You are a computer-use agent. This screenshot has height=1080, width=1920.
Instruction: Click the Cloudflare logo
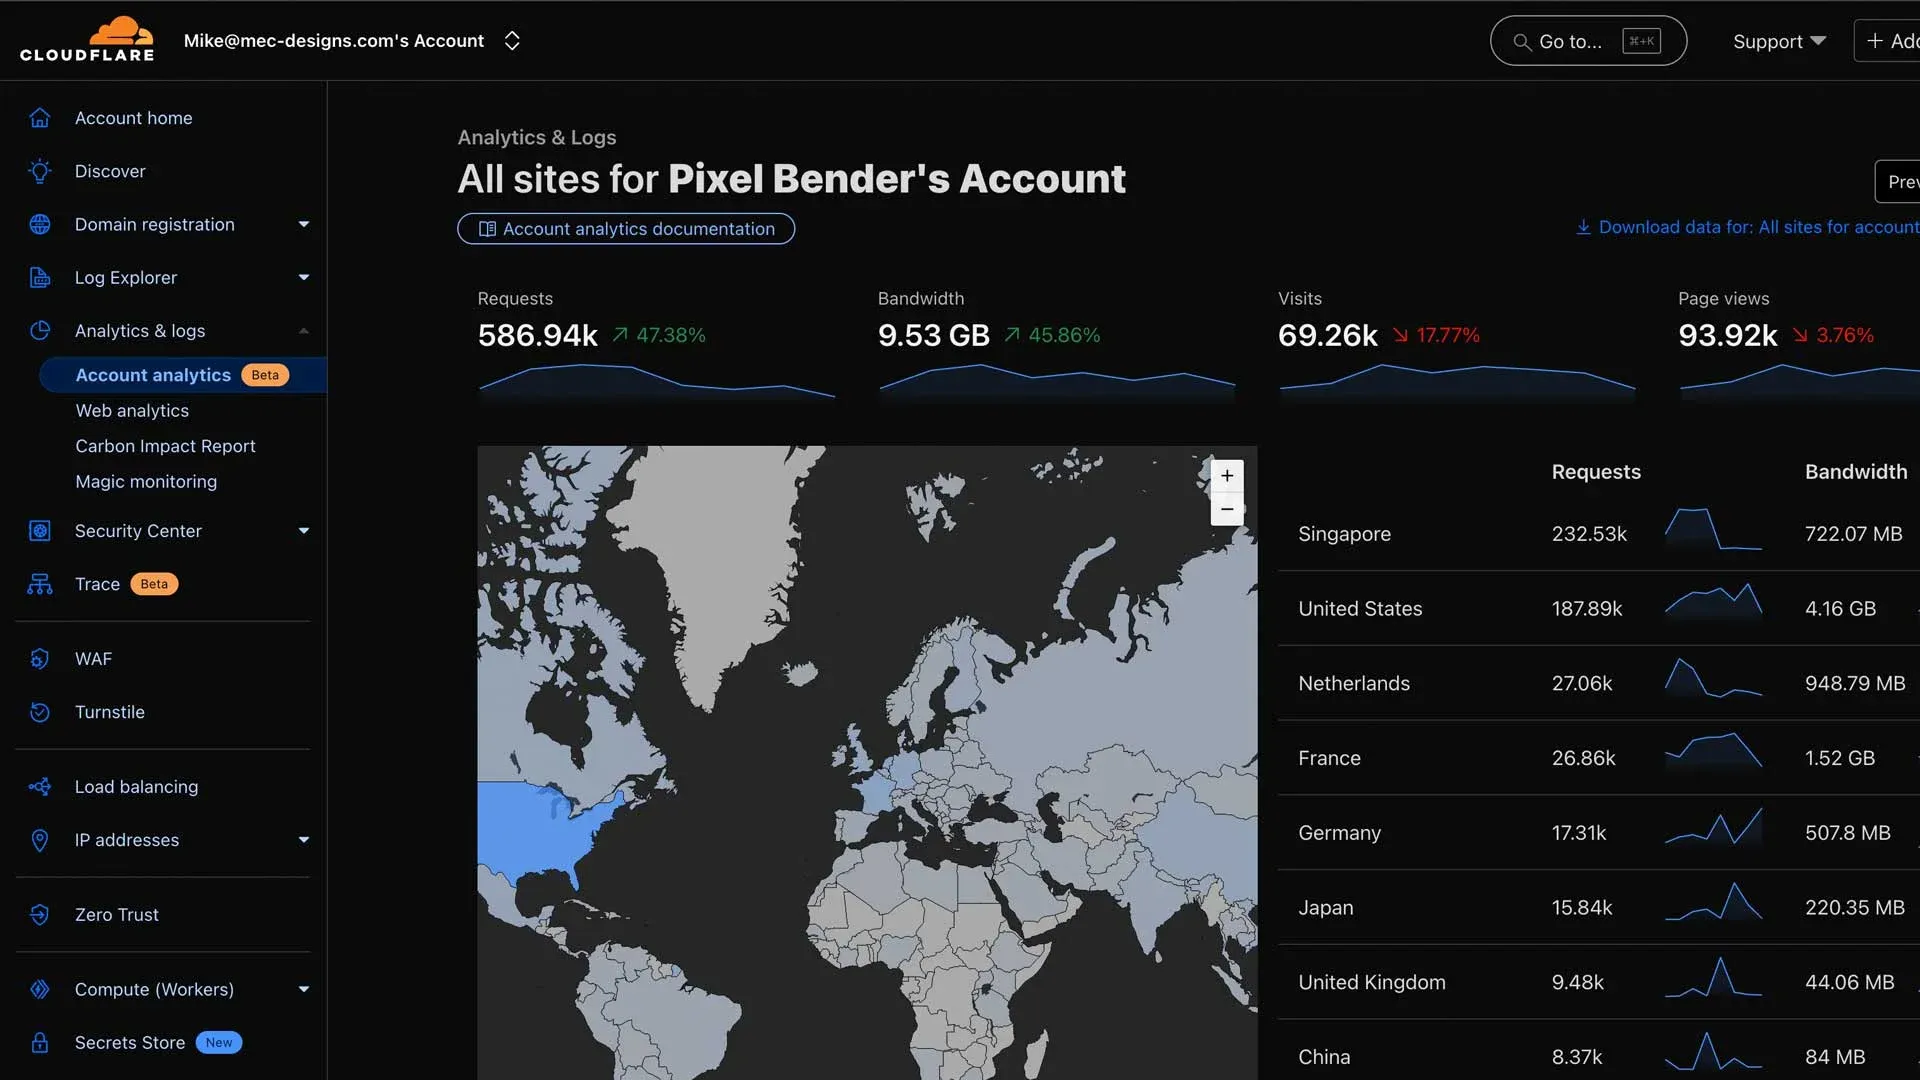point(87,40)
